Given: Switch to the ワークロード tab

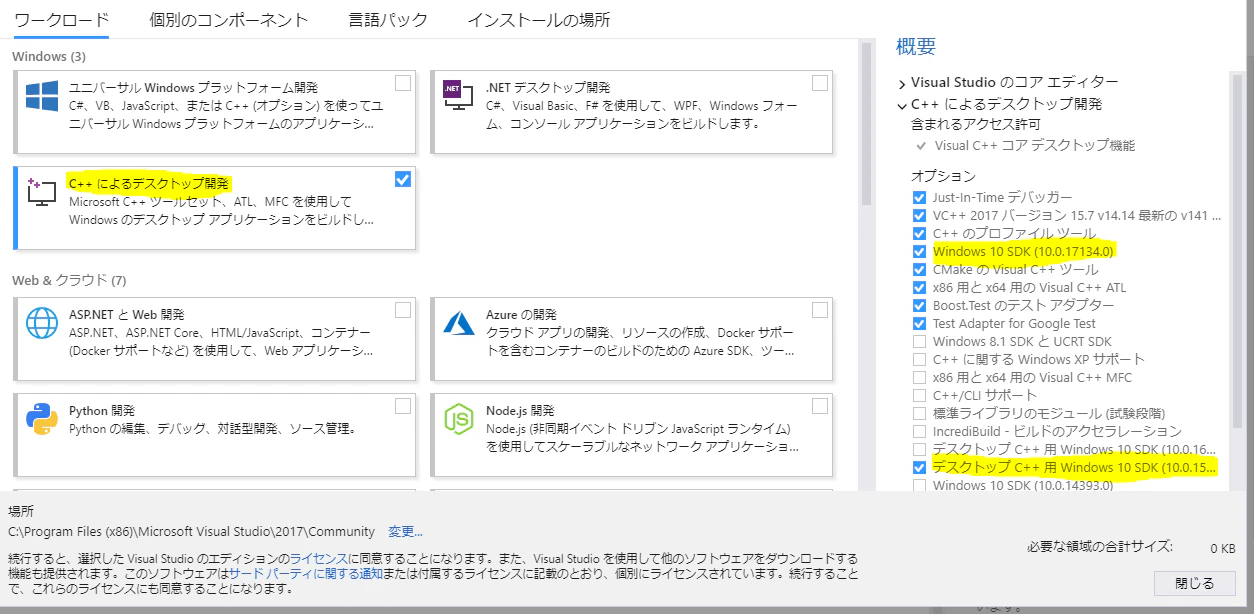Looking at the screenshot, I should pos(62,20).
